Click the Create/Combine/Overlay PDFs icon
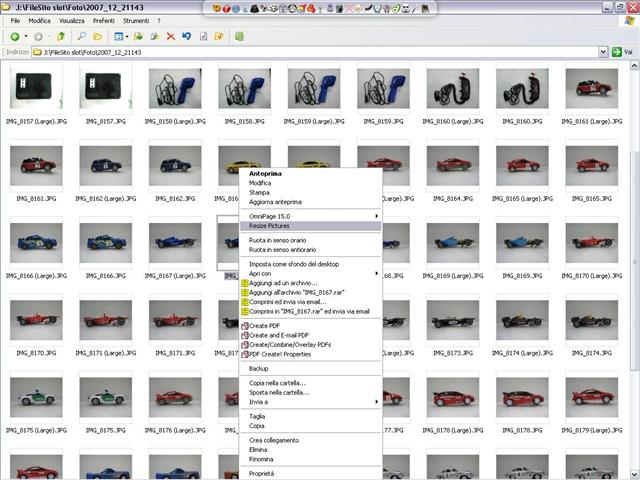This screenshot has width=640, height=480. [245, 344]
